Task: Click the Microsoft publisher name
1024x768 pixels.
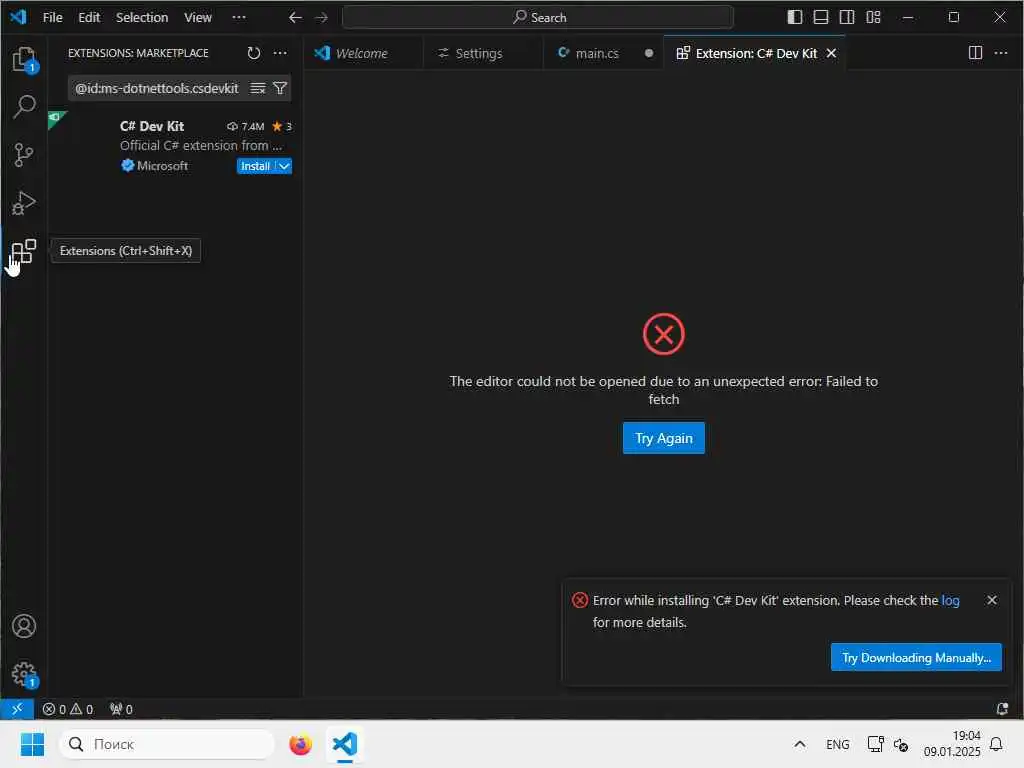Action: click(163, 166)
